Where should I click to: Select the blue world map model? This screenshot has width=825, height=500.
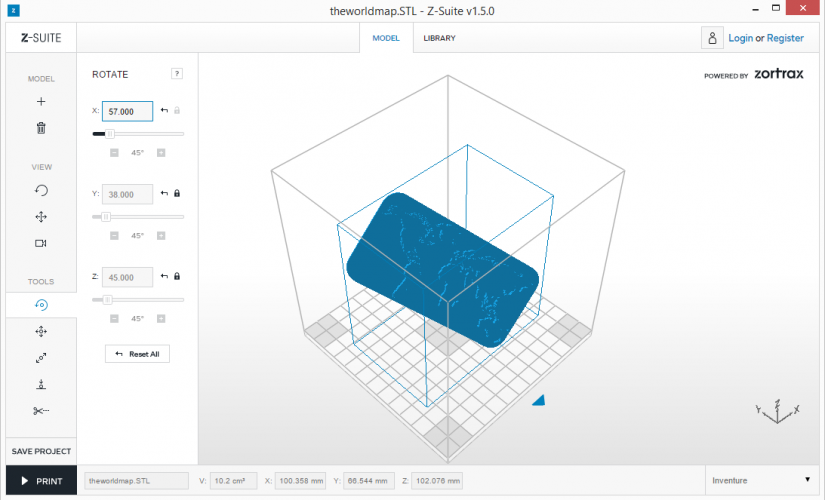pyautogui.click(x=442, y=269)
